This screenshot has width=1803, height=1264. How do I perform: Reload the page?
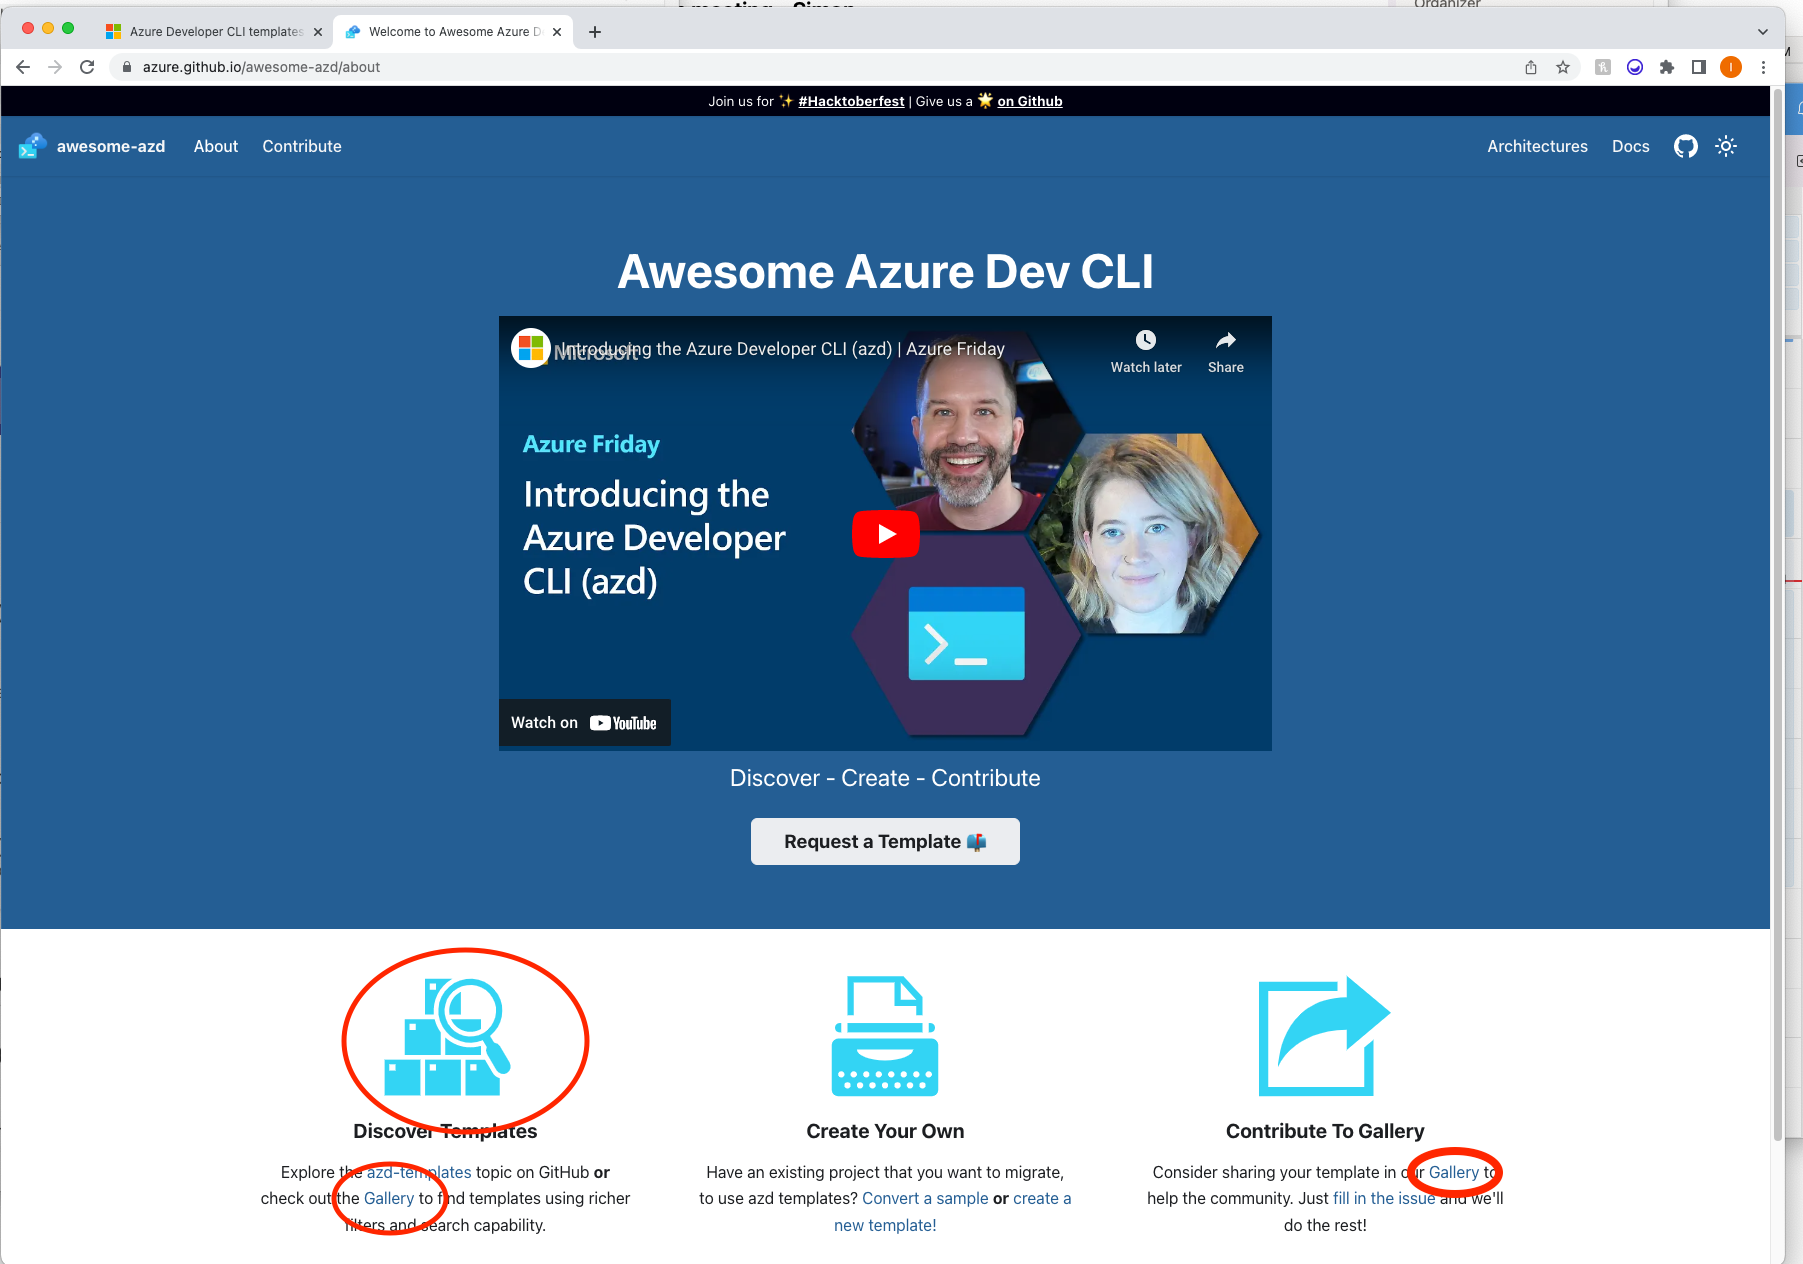tap(87, 67)
